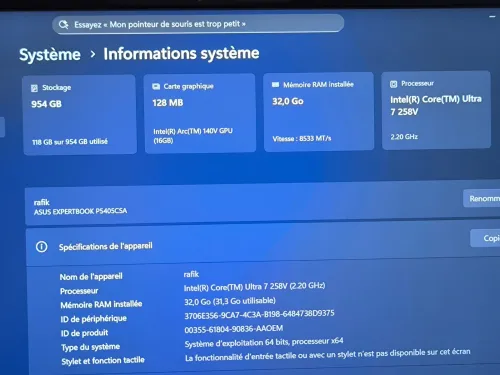Click the ID de produit value "00355-61804-90836-AAOEM"
The width and height of the screenshot is (500, 375).
(x=234, y=329)
